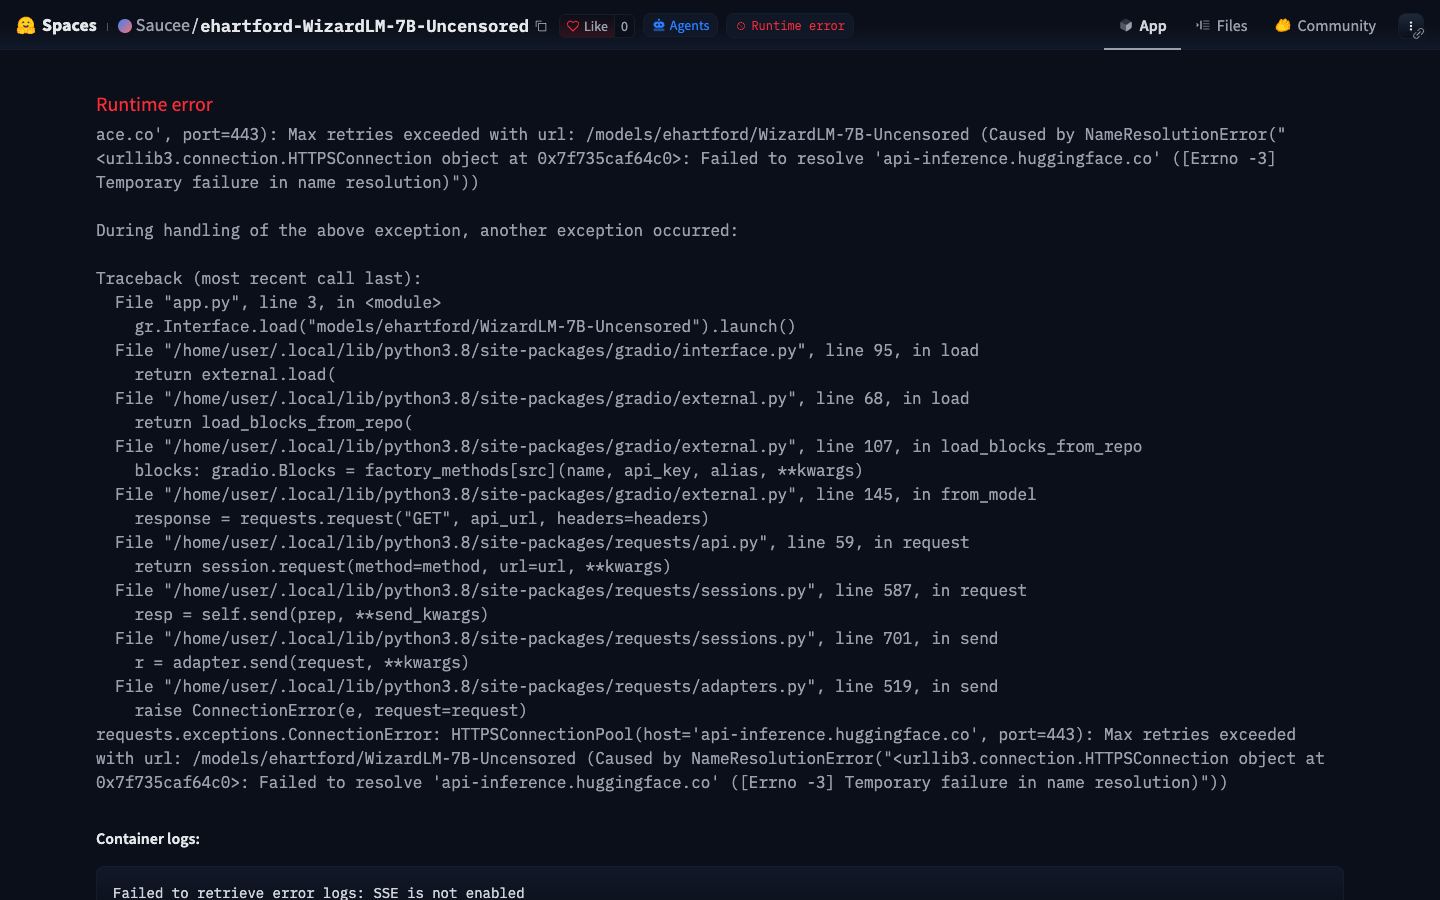Click the link icon in the top-right corner
This screenshot has width=1440, height=900.
pyautogui.click(x=1418, y=34)
